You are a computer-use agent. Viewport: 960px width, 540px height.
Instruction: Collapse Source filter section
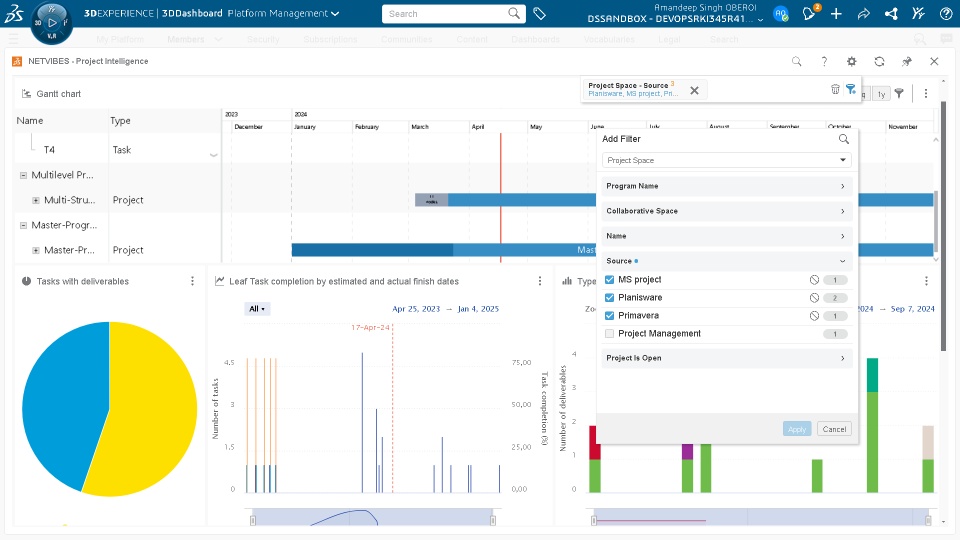click(727, 261)
